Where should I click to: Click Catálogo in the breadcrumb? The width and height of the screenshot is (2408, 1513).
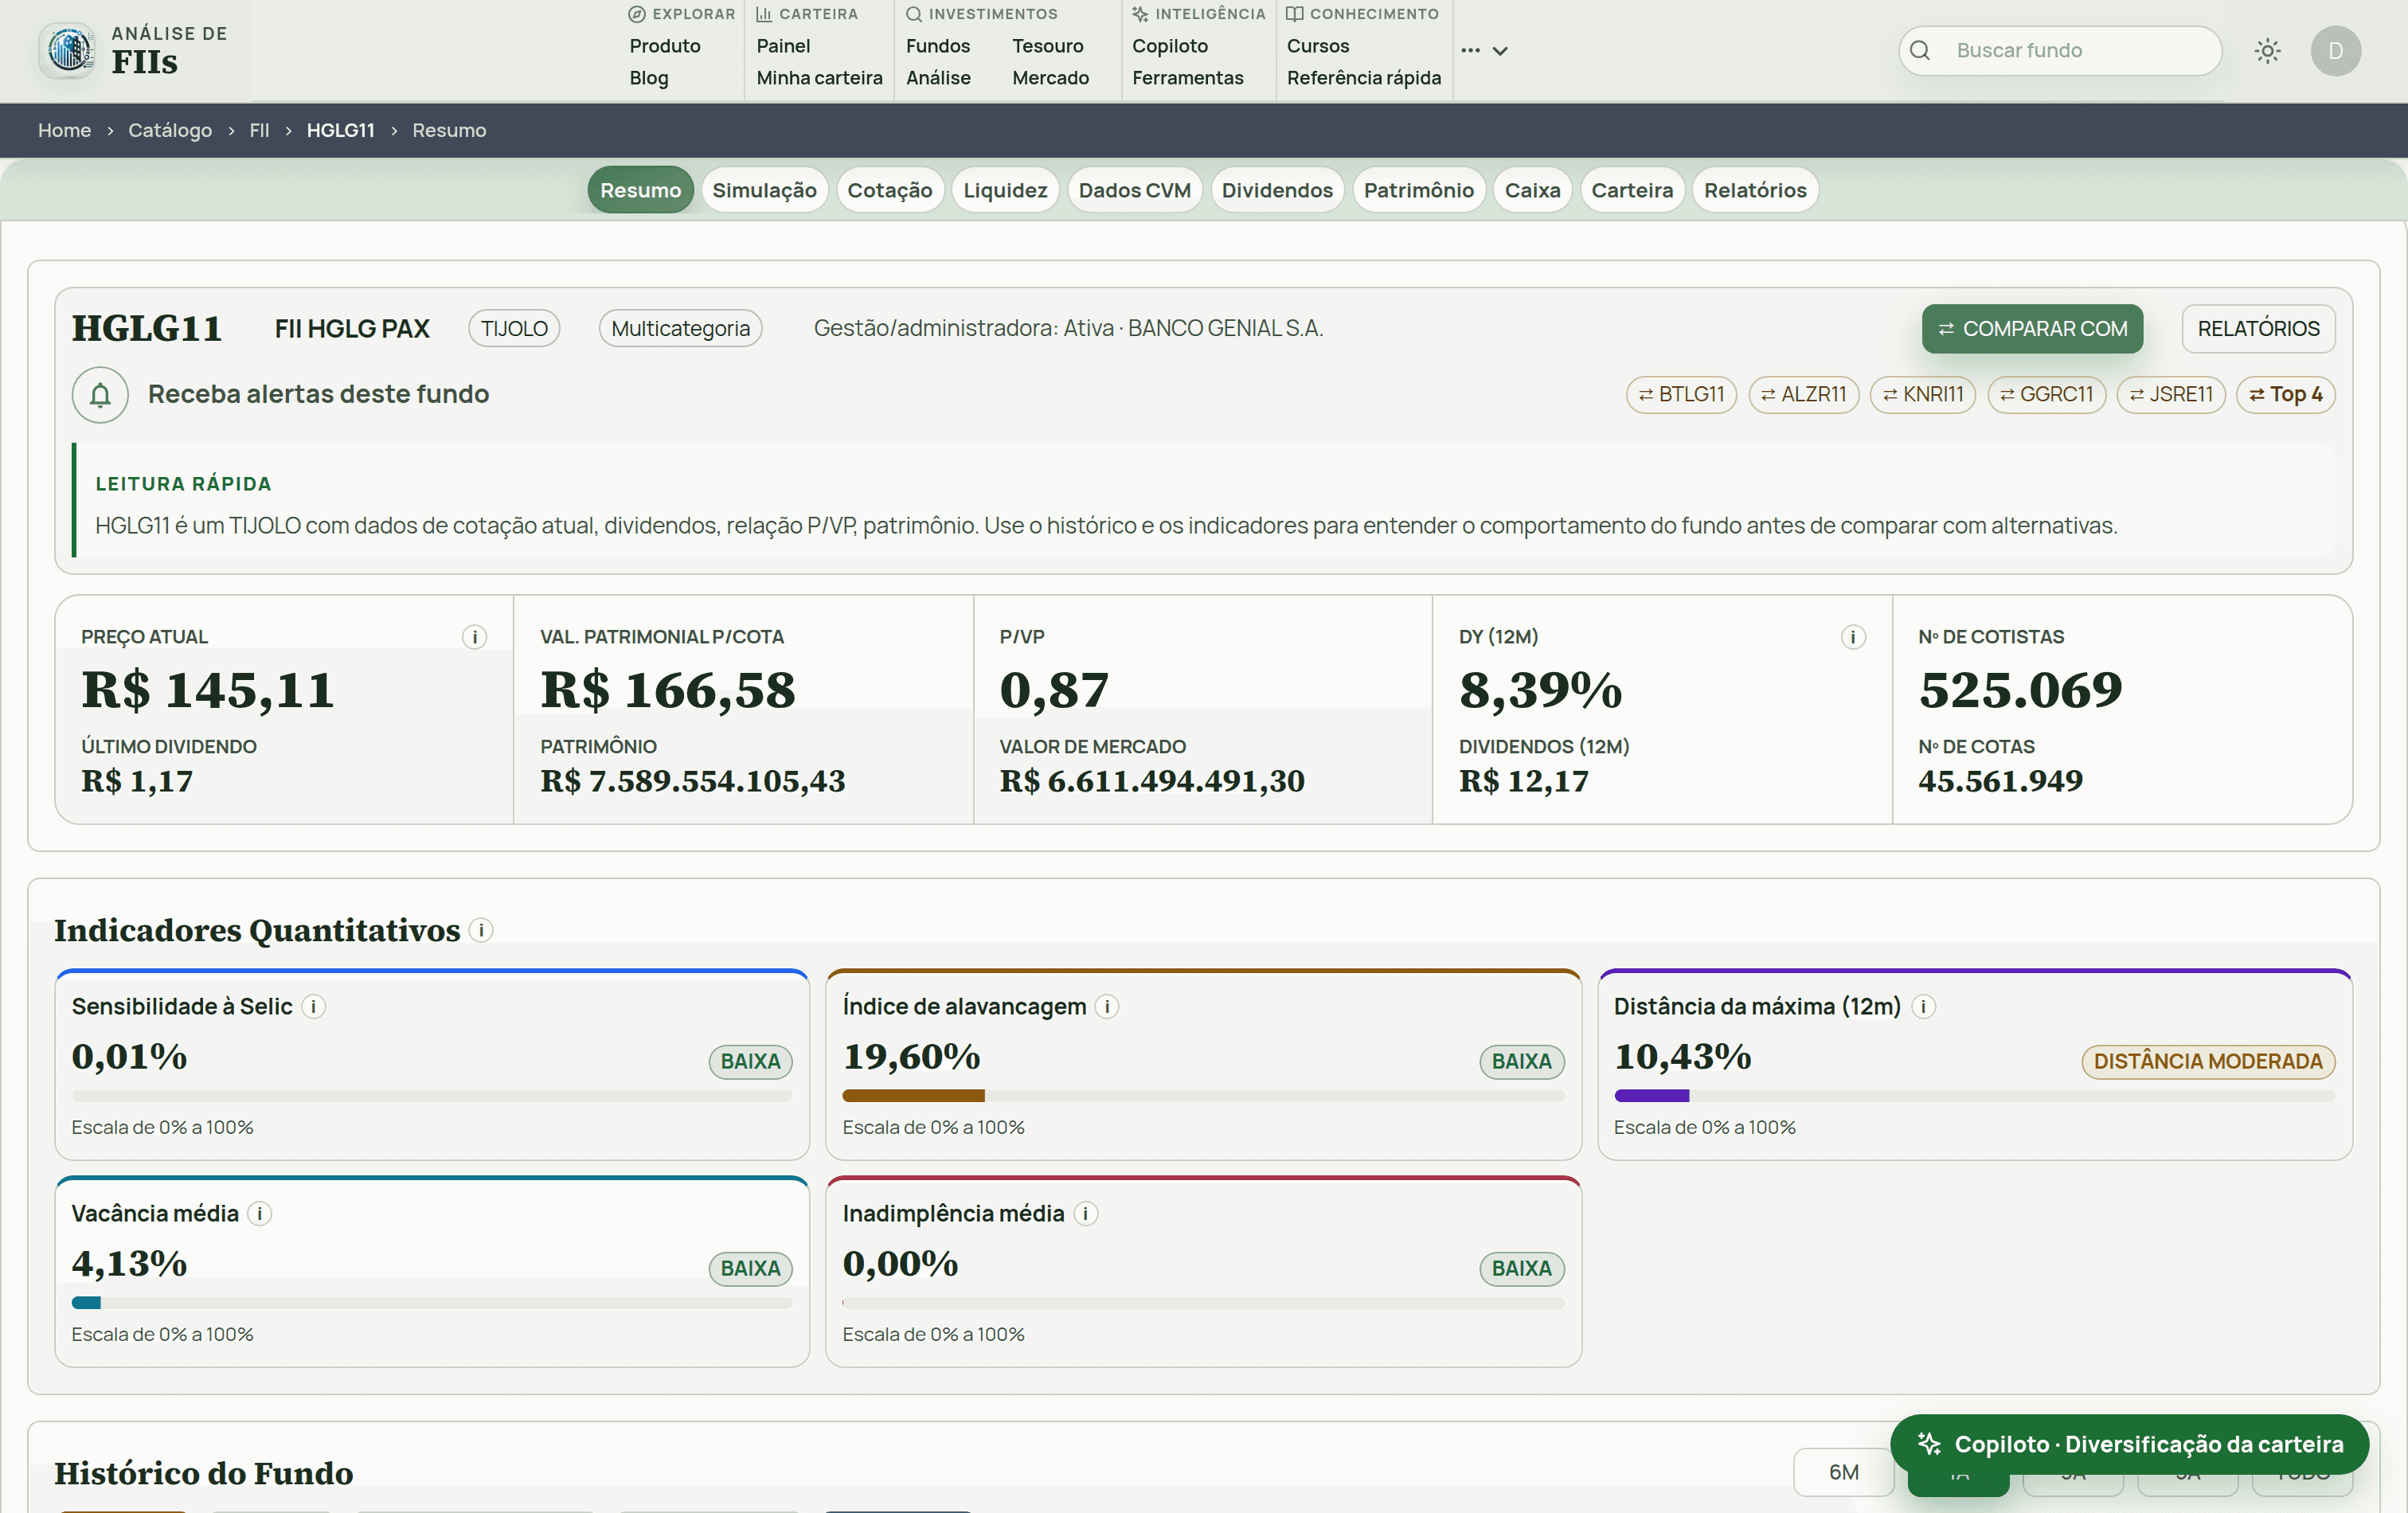[169, 130]
